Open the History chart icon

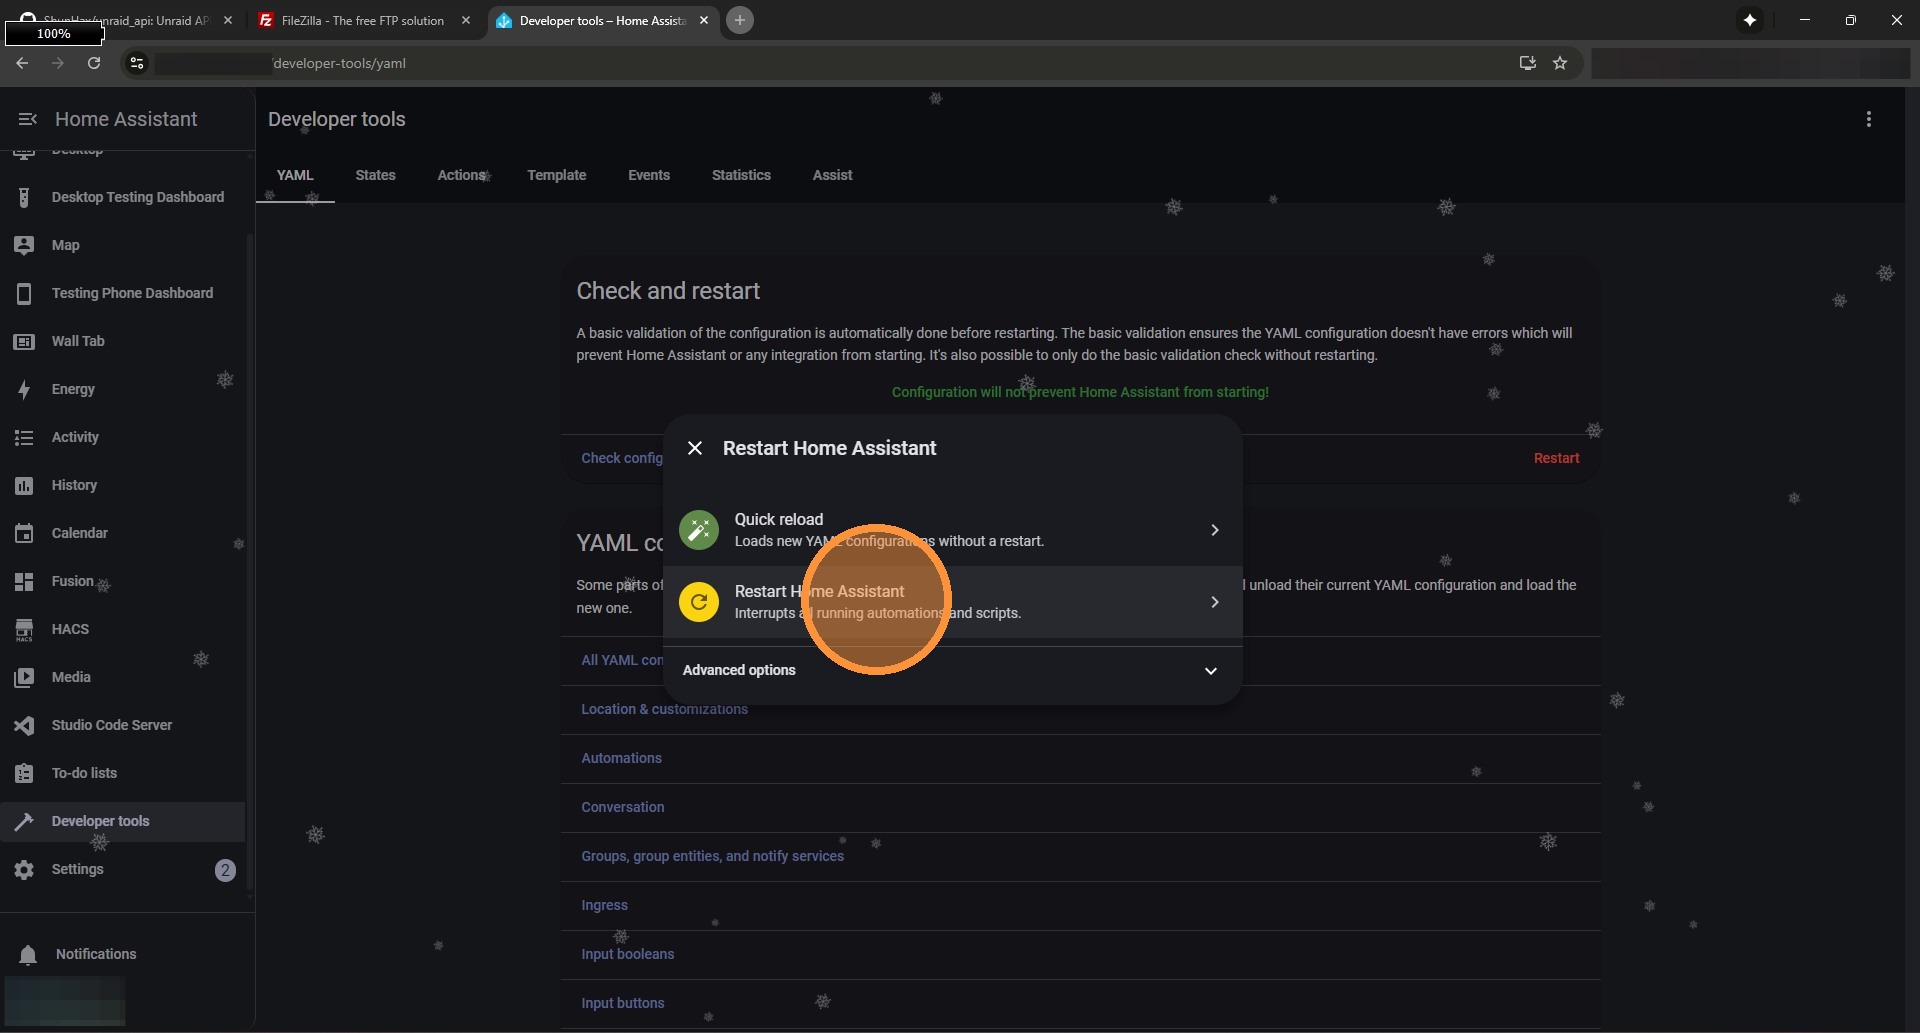click(x=24, y=485)
